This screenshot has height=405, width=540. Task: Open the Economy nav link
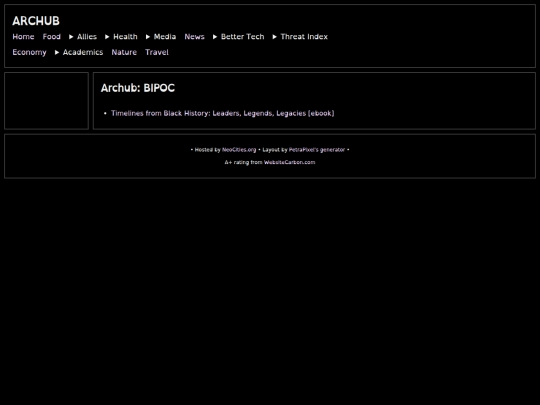coord(29,52)
